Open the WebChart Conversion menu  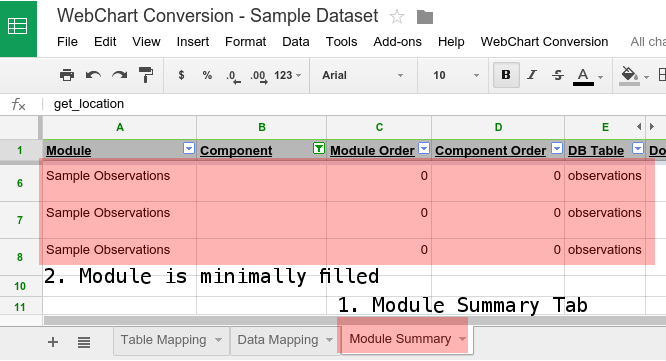pyautogui.click(x=544, y=42)
